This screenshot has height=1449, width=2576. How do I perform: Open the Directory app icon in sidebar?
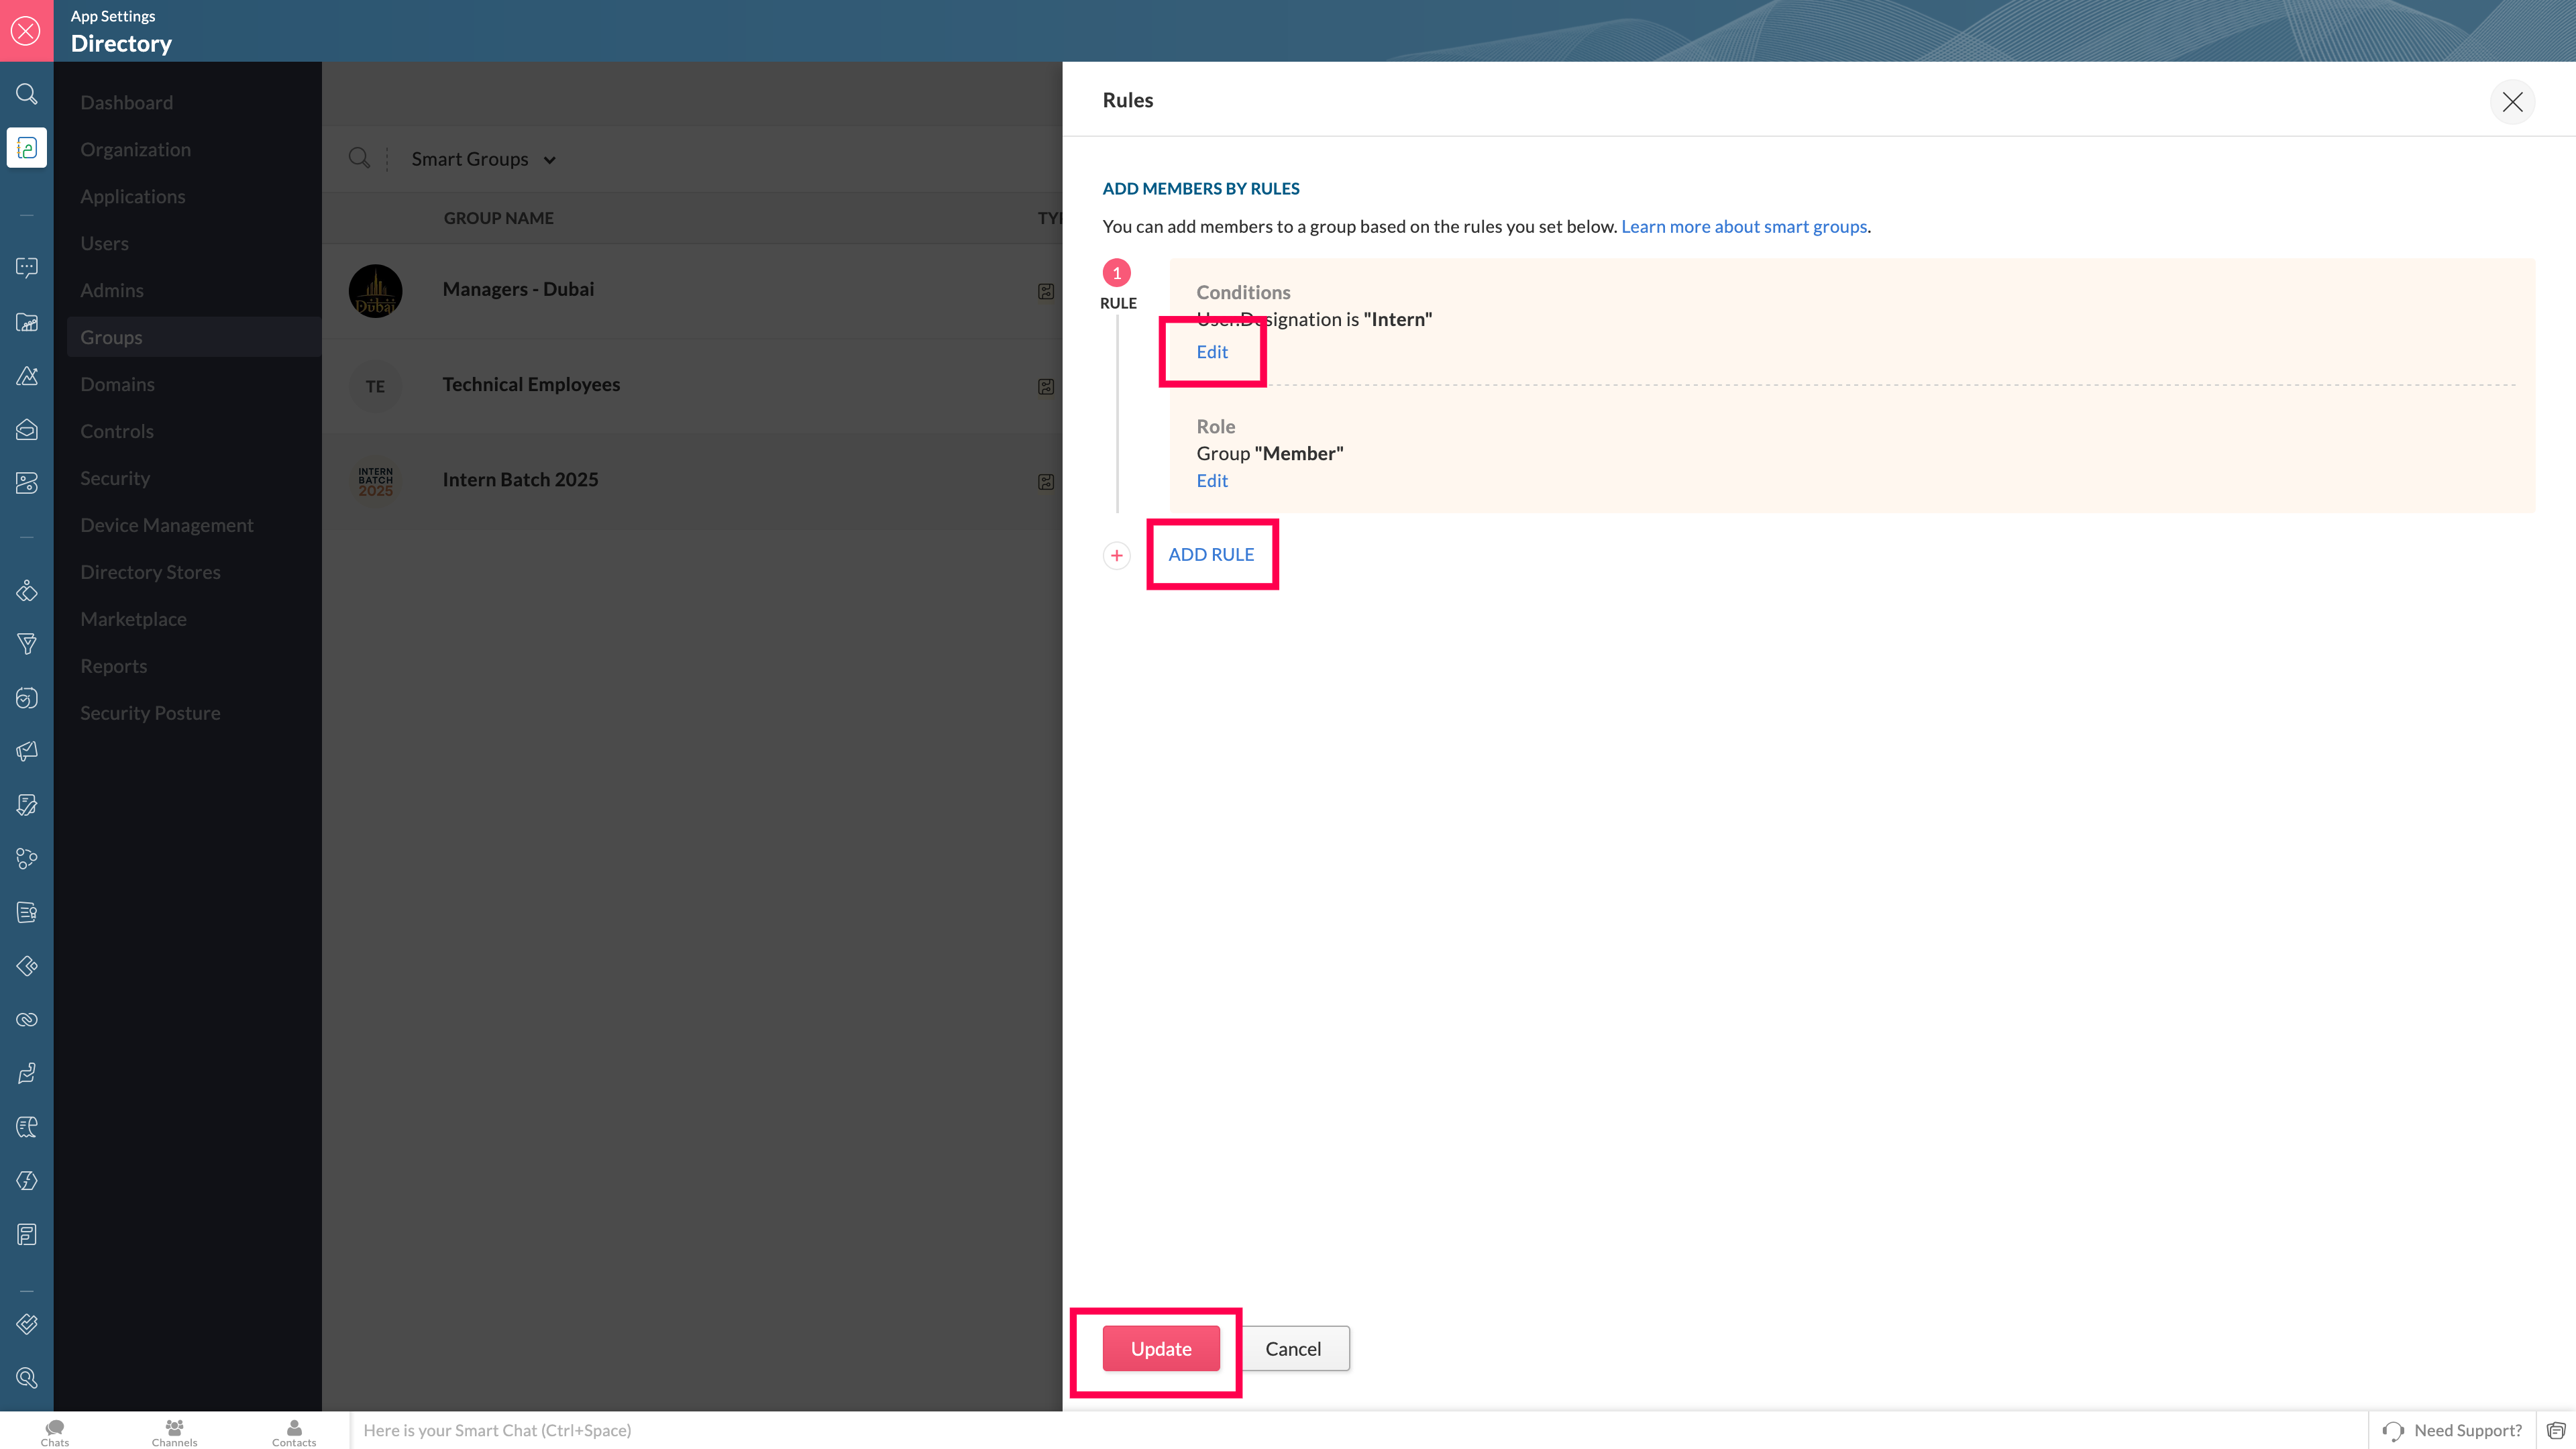[x=27, y=148]
